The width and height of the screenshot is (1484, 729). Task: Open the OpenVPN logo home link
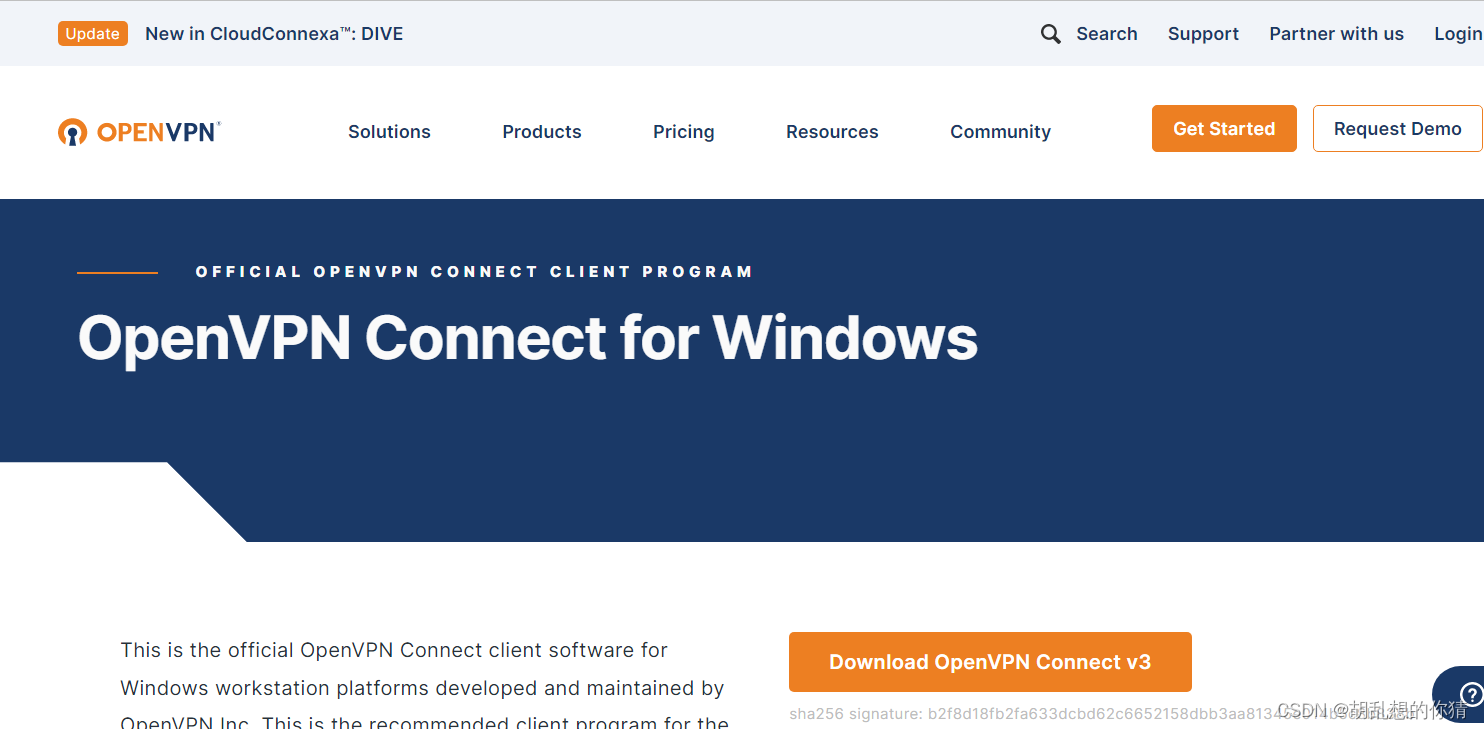139,132
